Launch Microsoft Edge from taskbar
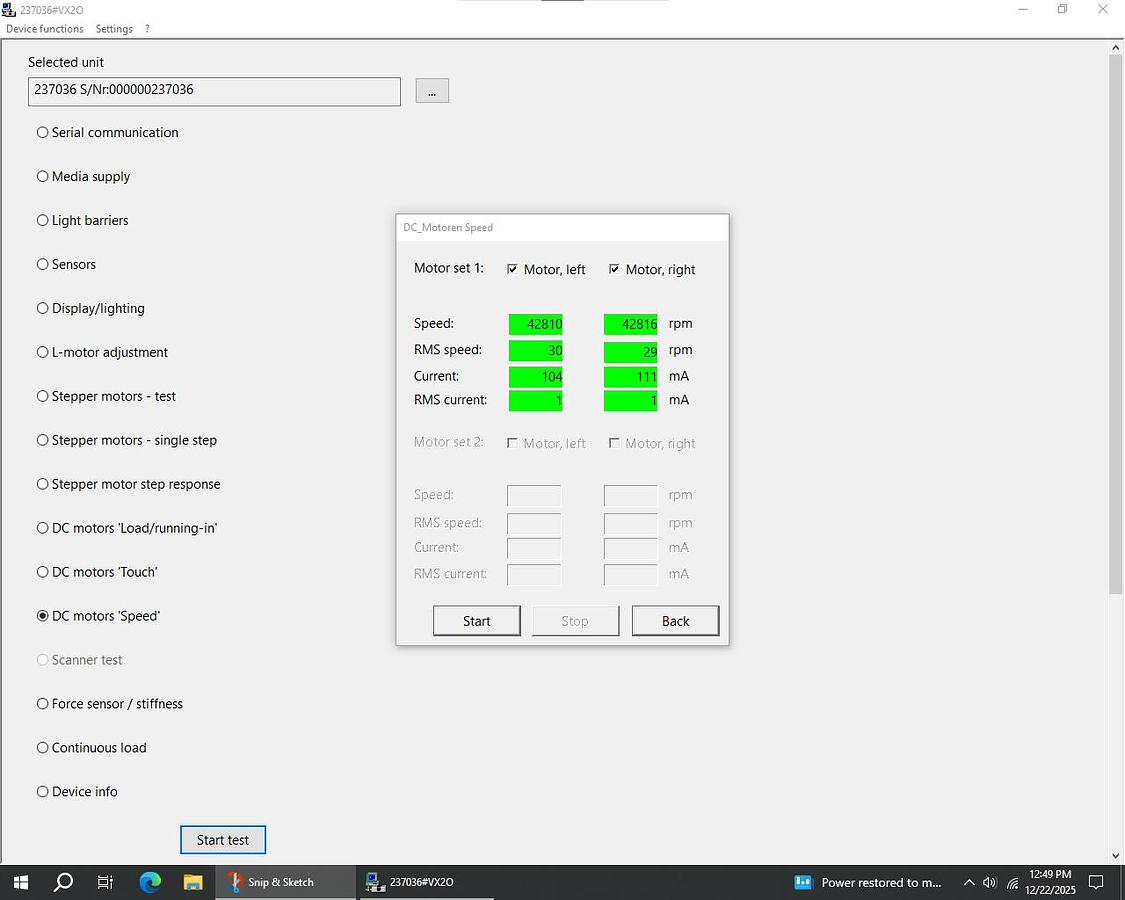This screenshot has height=900, width=1125. [150, 882]
